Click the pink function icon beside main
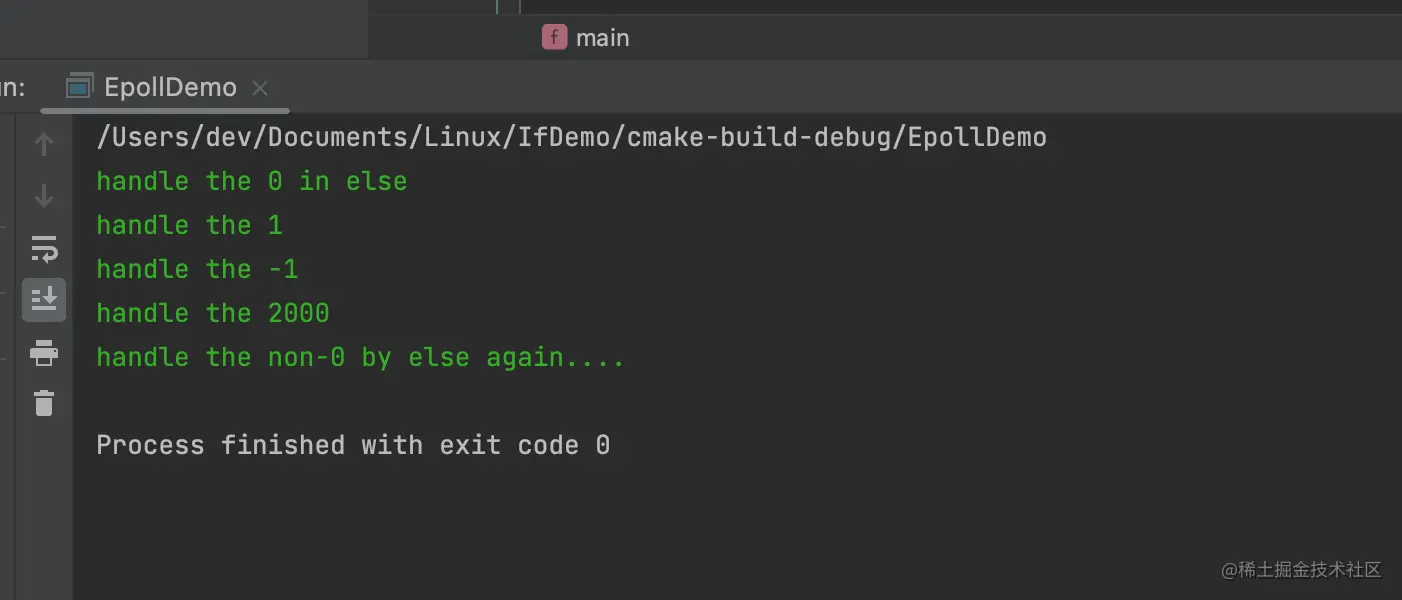1402x600 pixels. pos(554,38)
